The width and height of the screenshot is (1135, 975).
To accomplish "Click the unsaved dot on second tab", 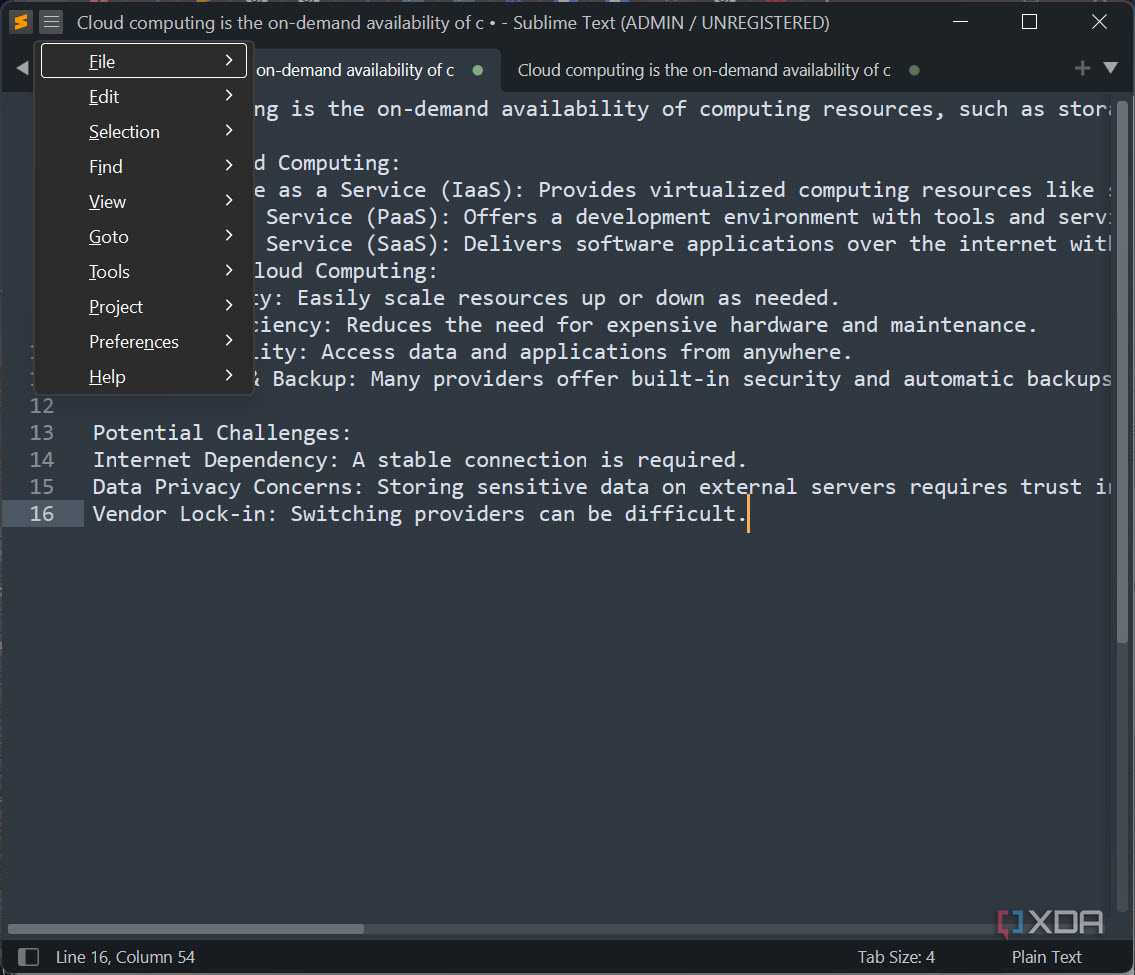I will [x=914, y=70].
